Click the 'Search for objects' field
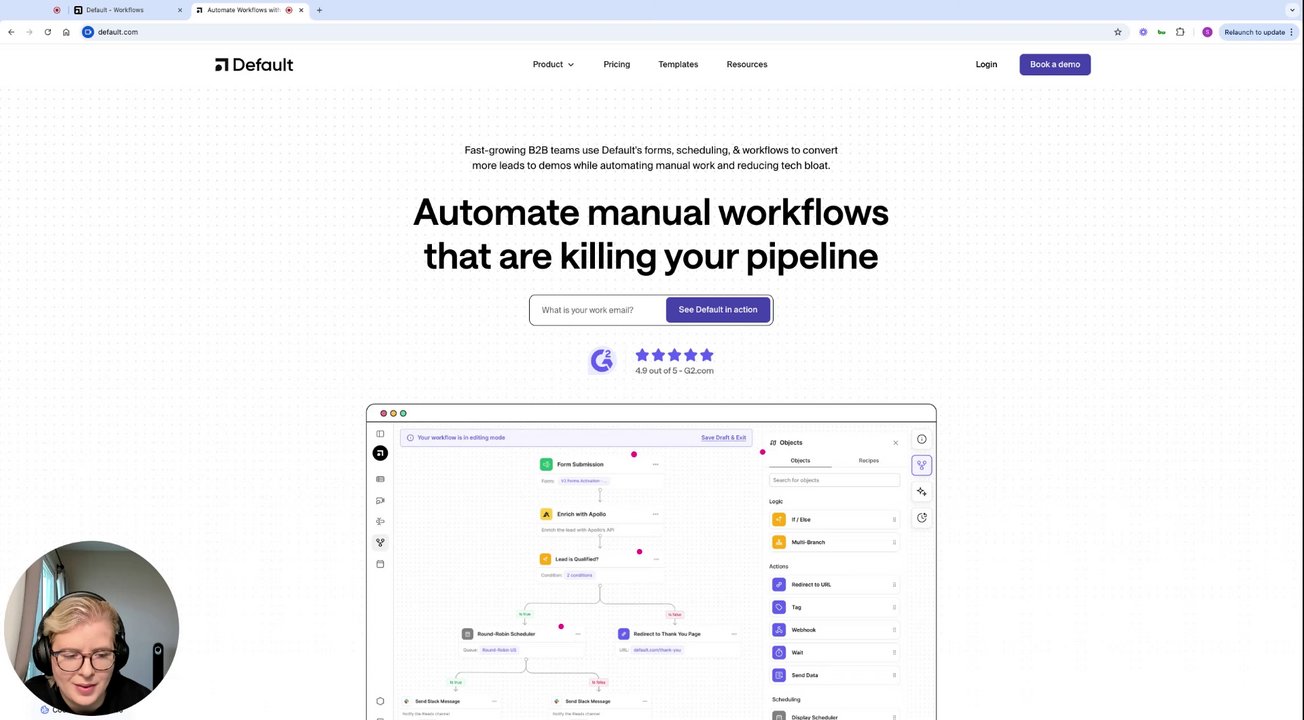Screen dimensions: 1304x720 coord(834,480)
